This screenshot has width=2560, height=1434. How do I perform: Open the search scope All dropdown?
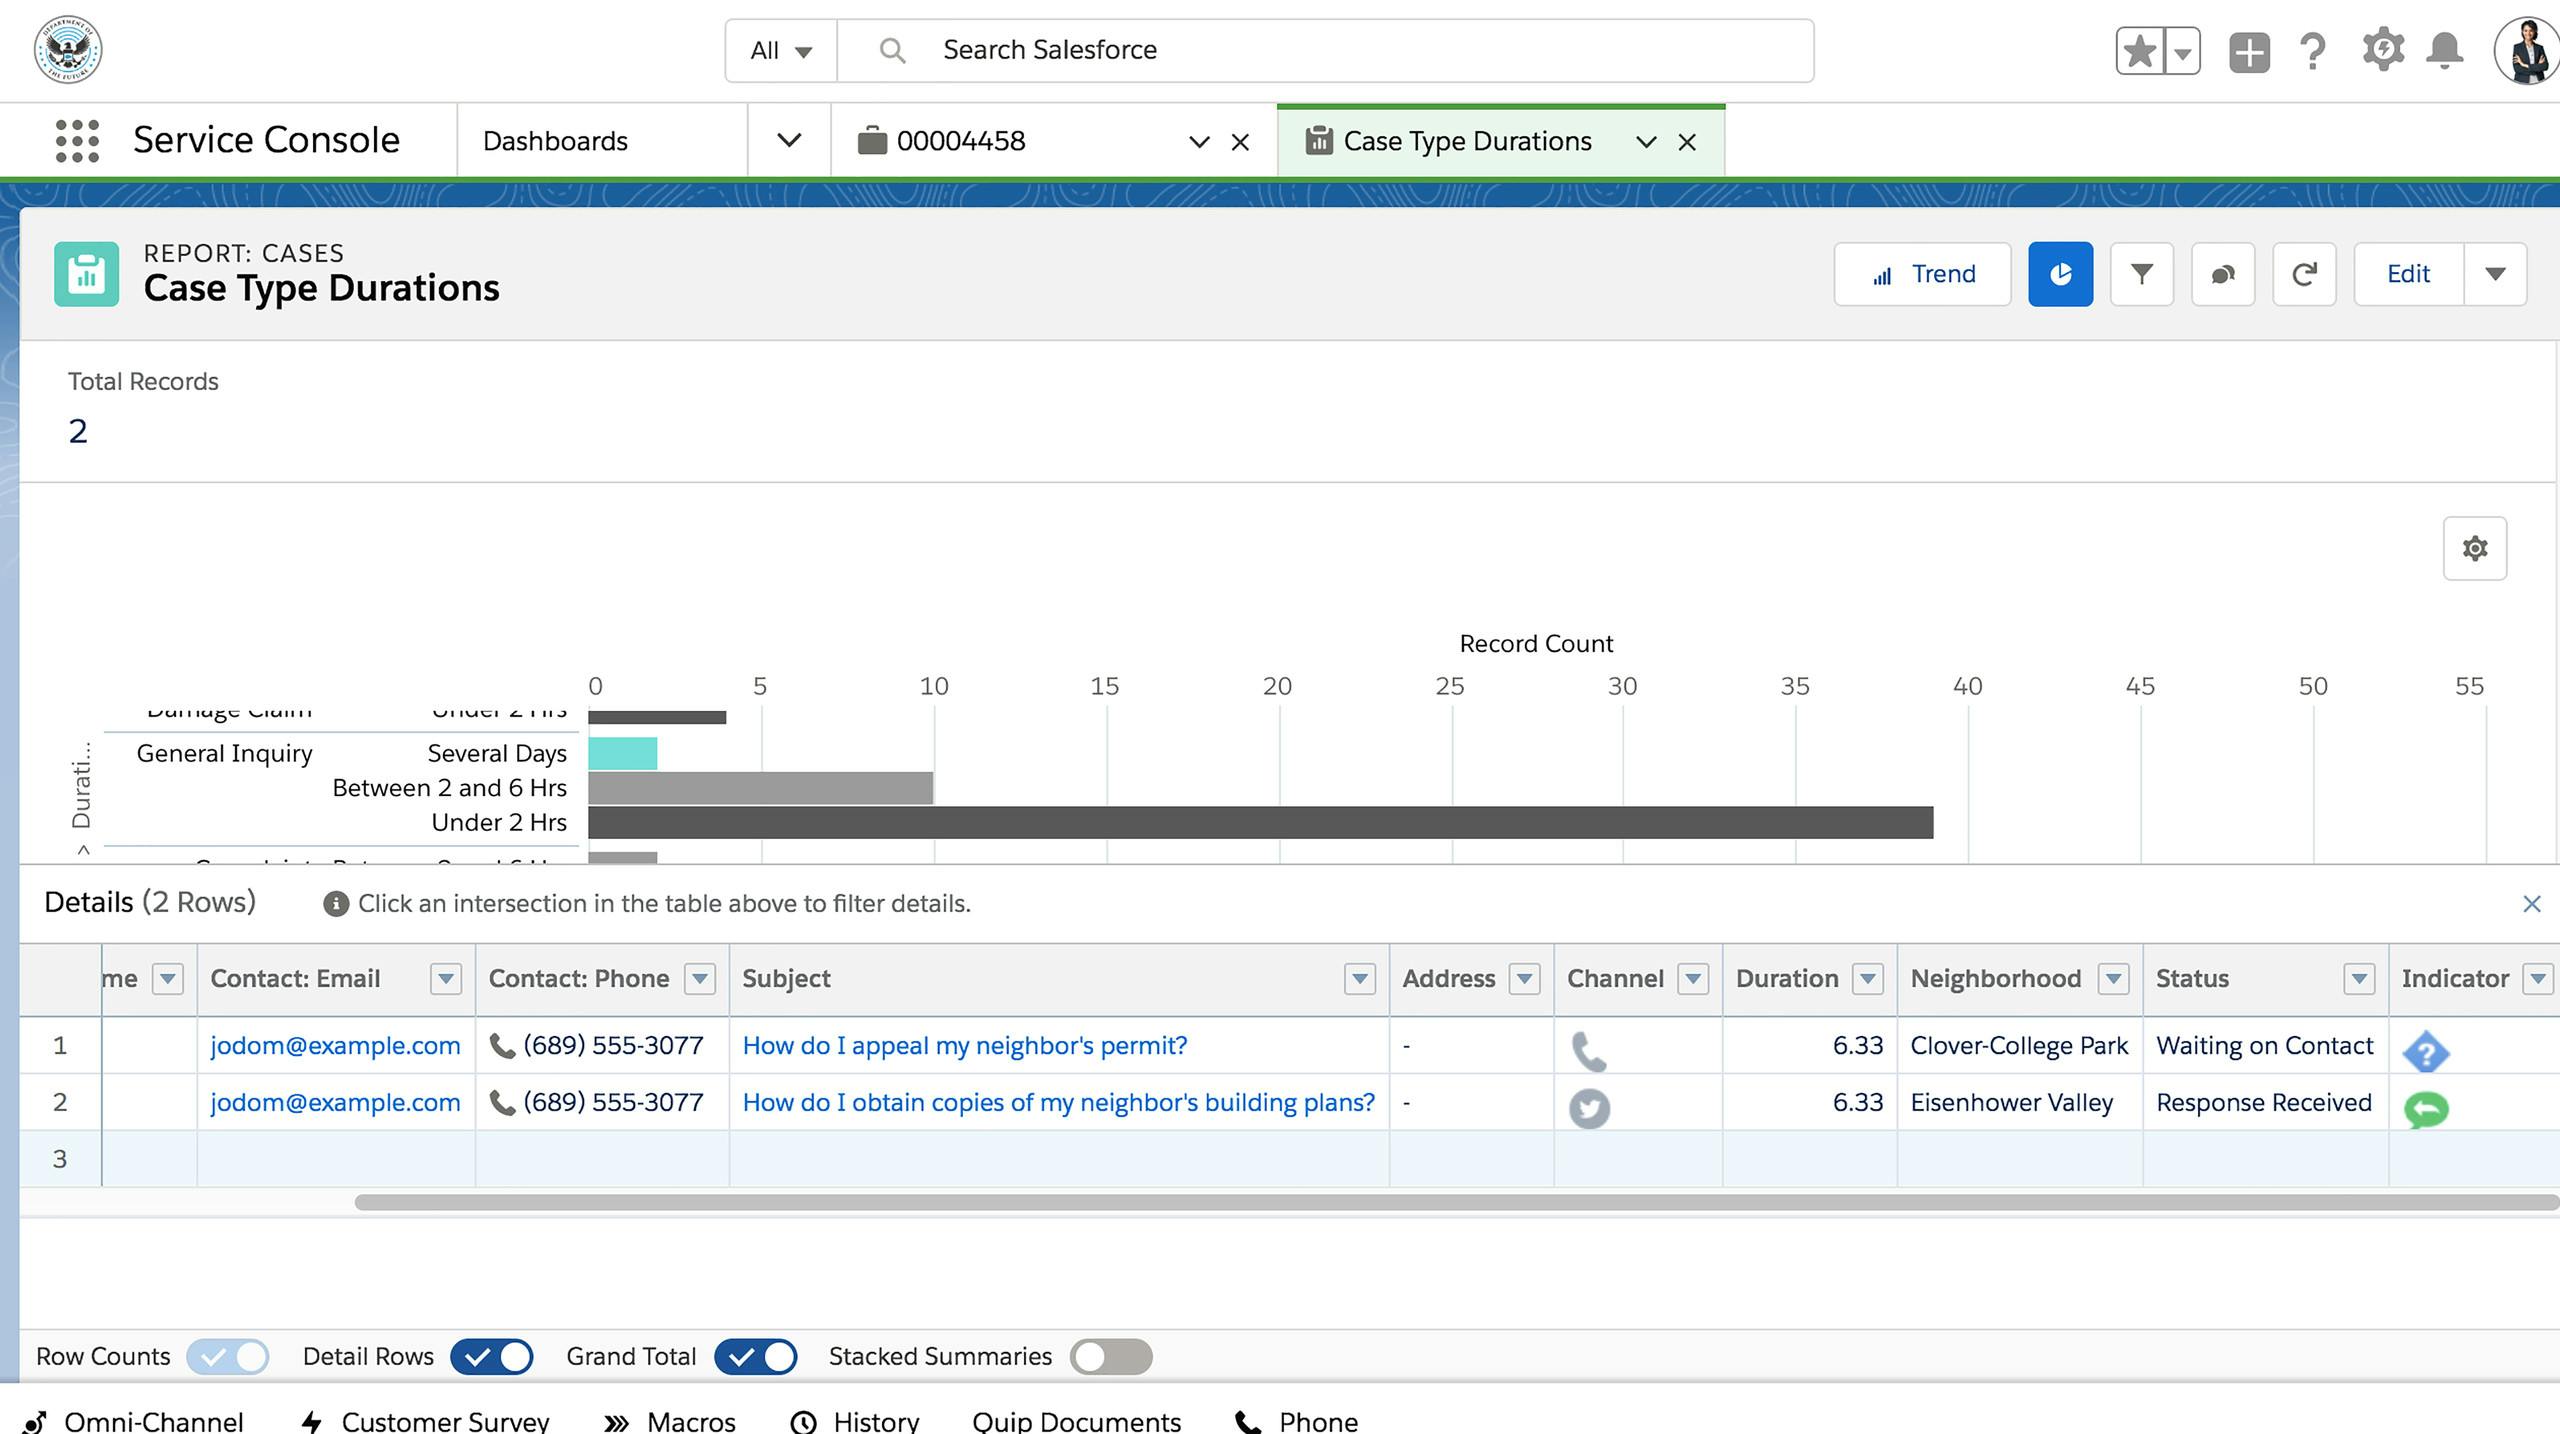click(781, 50)
